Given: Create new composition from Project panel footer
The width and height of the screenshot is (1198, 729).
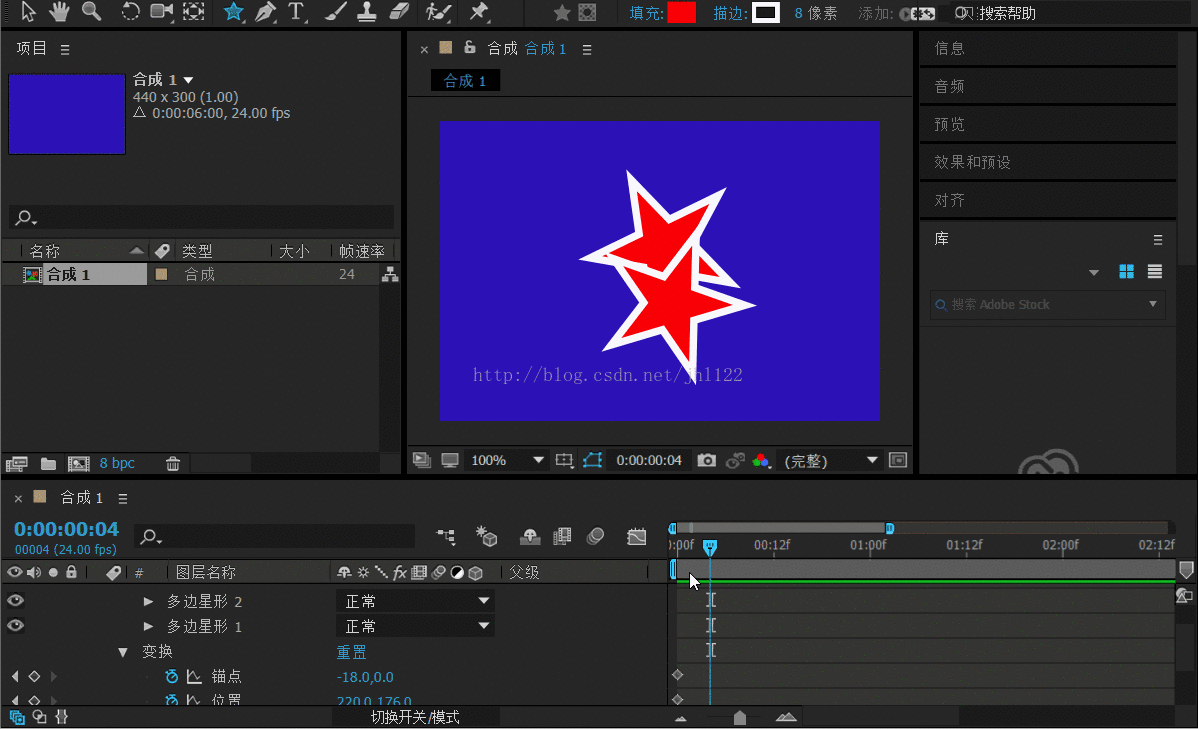Looking at the screenshot, I should click(79, 464).
